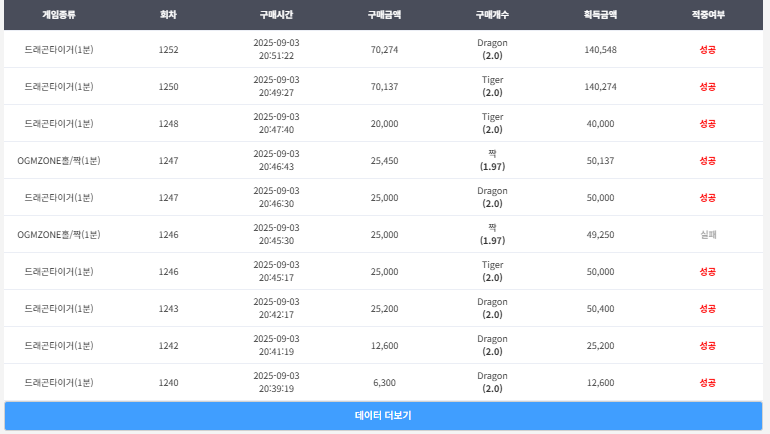Image resolution: width=770 pixels, height=434 pixels.
Task: Click the 성공 result in round 1252
Action: 708,50
